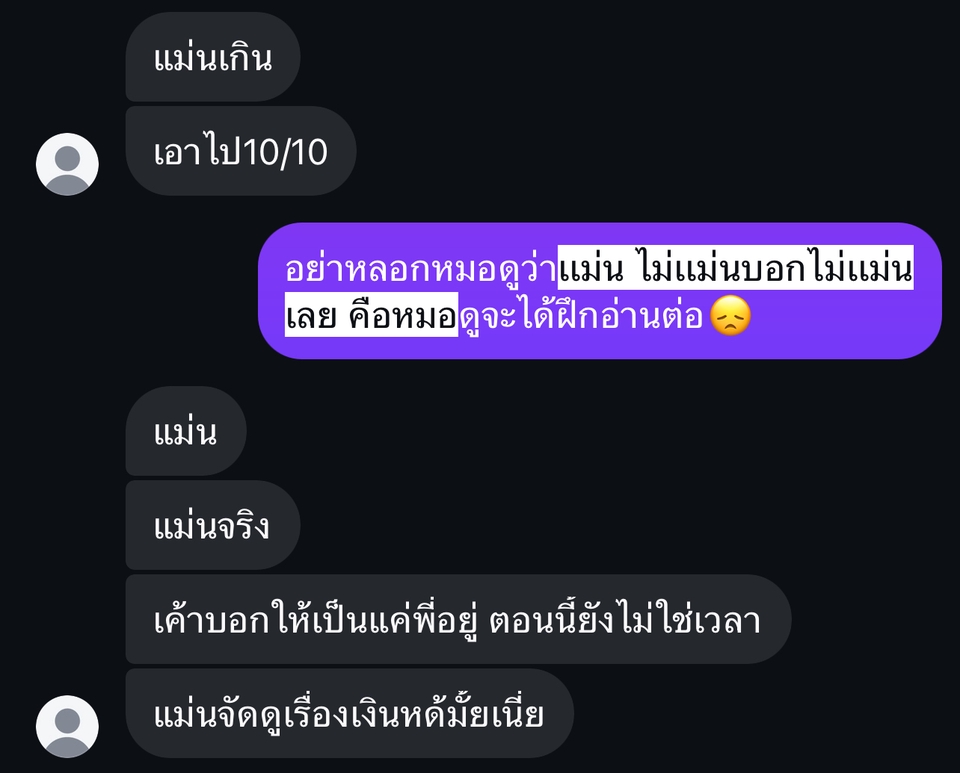This screenshot has height=773, width=960.
Task: Select the short แม่น message bubble
Action: (x=186, y=431)
